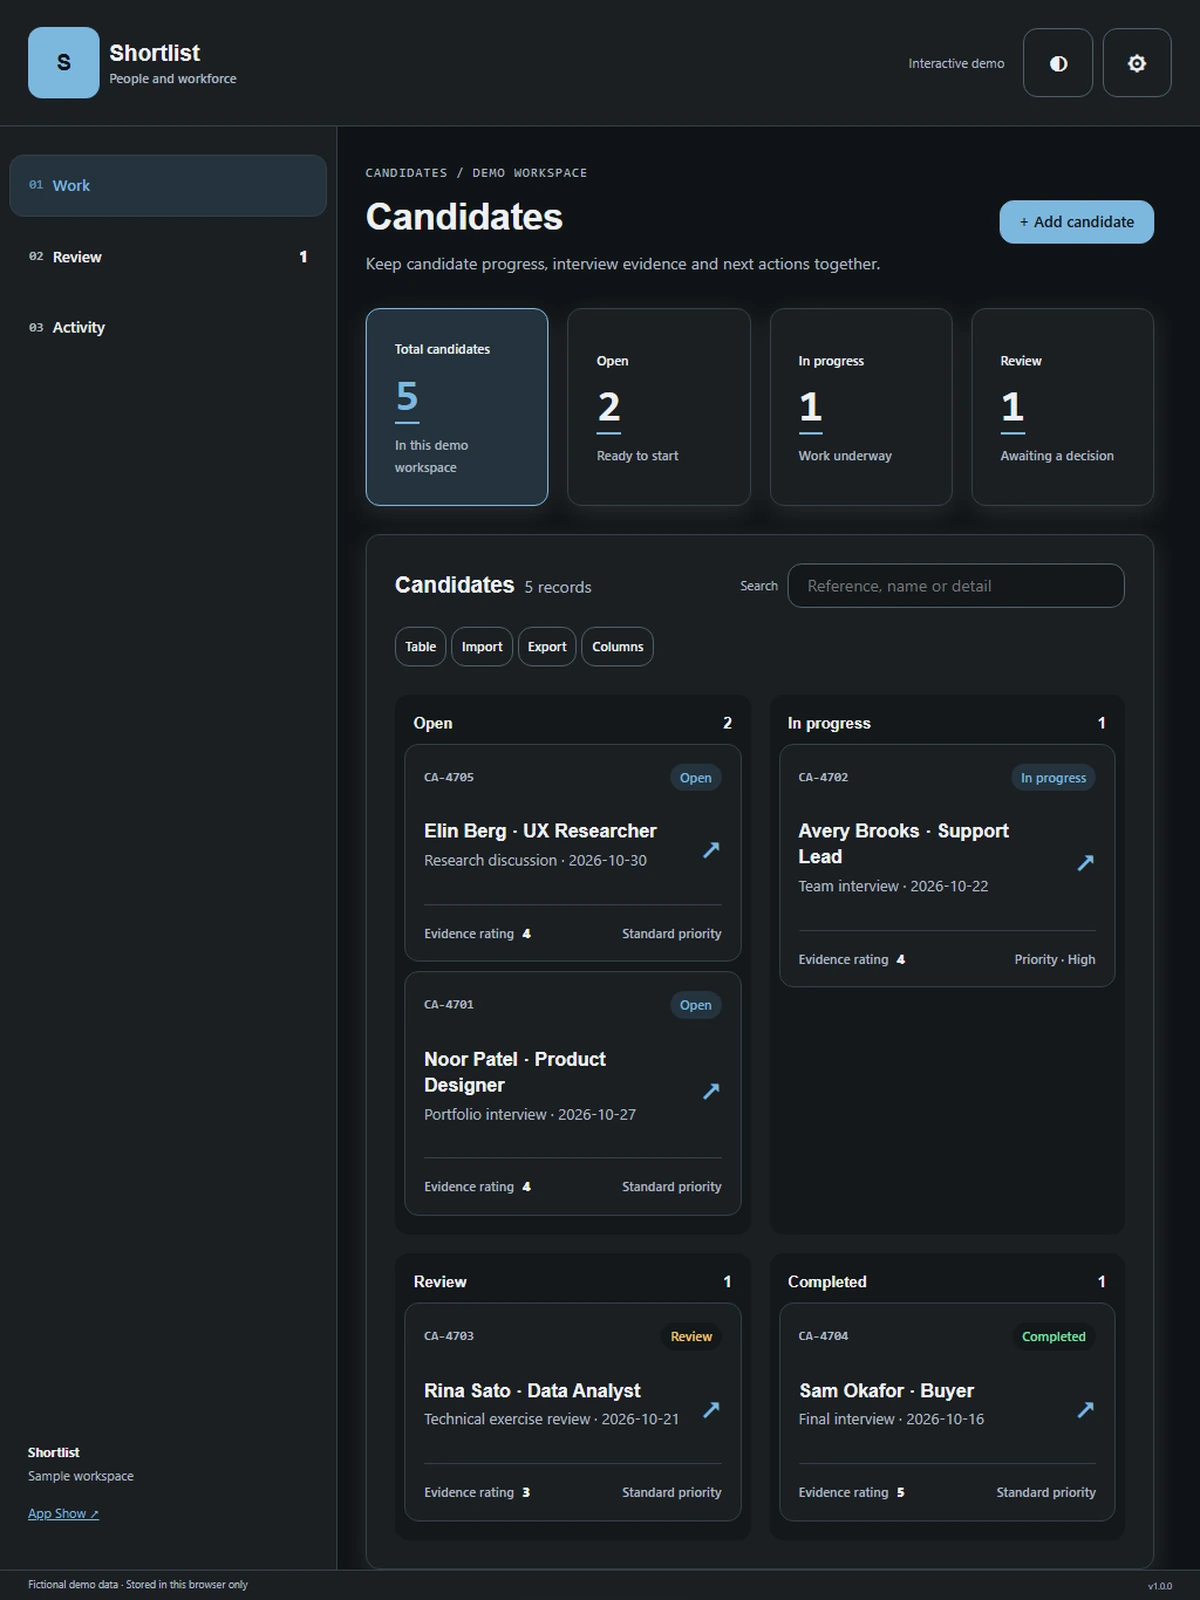Click the Export button
The width and height of the screenshot is (1200, 1600).
[547, 647]
